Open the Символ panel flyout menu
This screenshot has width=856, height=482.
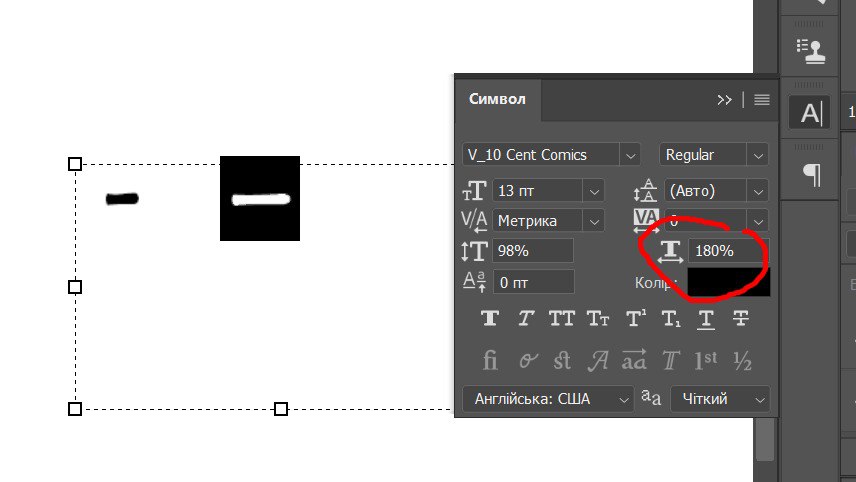pyautogui.click(x=762, y=100)
